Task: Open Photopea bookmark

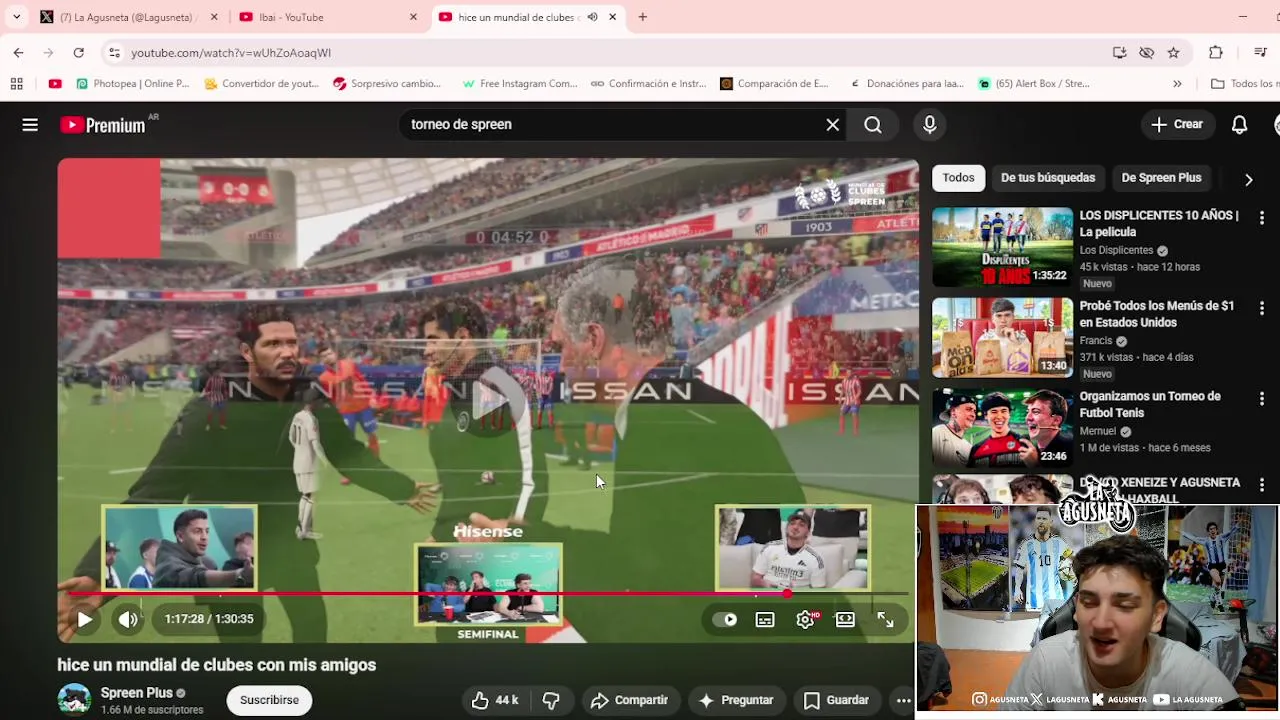Action: 133,84
